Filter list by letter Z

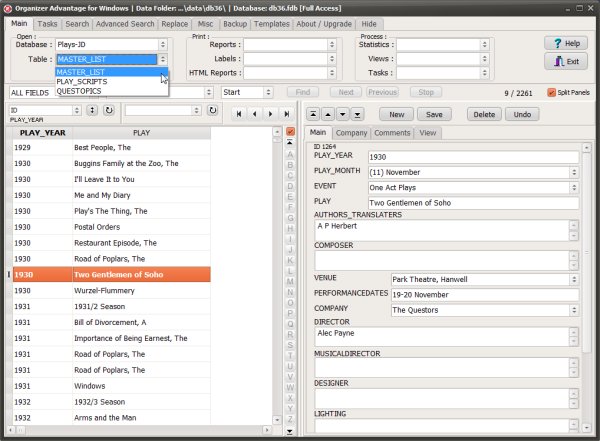(290, 419)
